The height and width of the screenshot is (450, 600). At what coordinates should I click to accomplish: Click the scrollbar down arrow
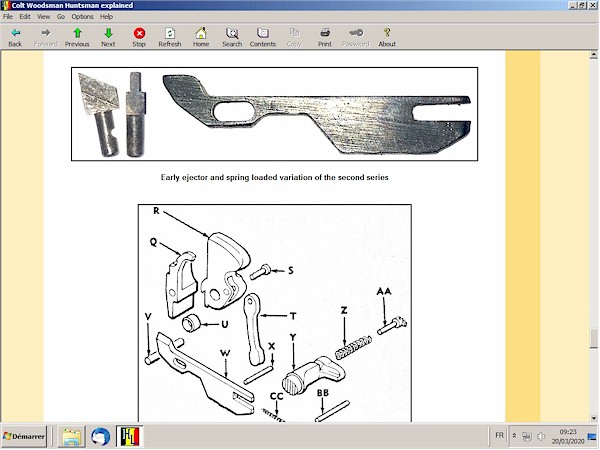tap(593, 418)
